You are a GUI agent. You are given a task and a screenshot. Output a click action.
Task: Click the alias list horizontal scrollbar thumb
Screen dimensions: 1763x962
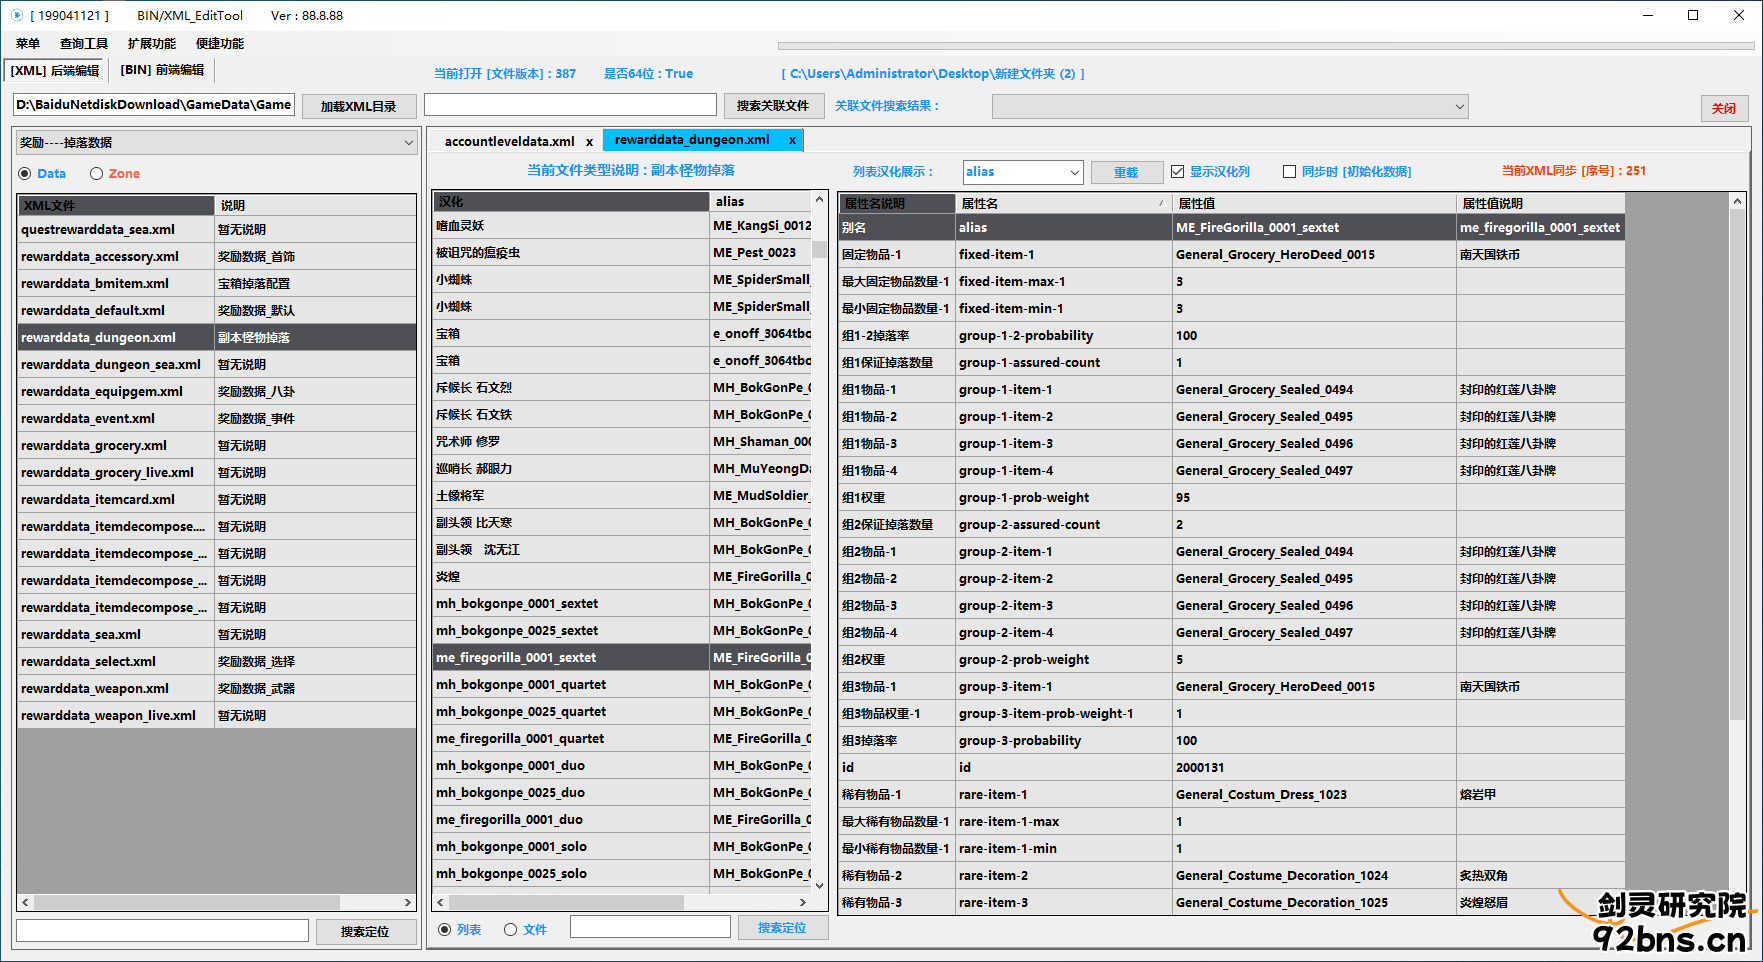[x=567, y=902]
